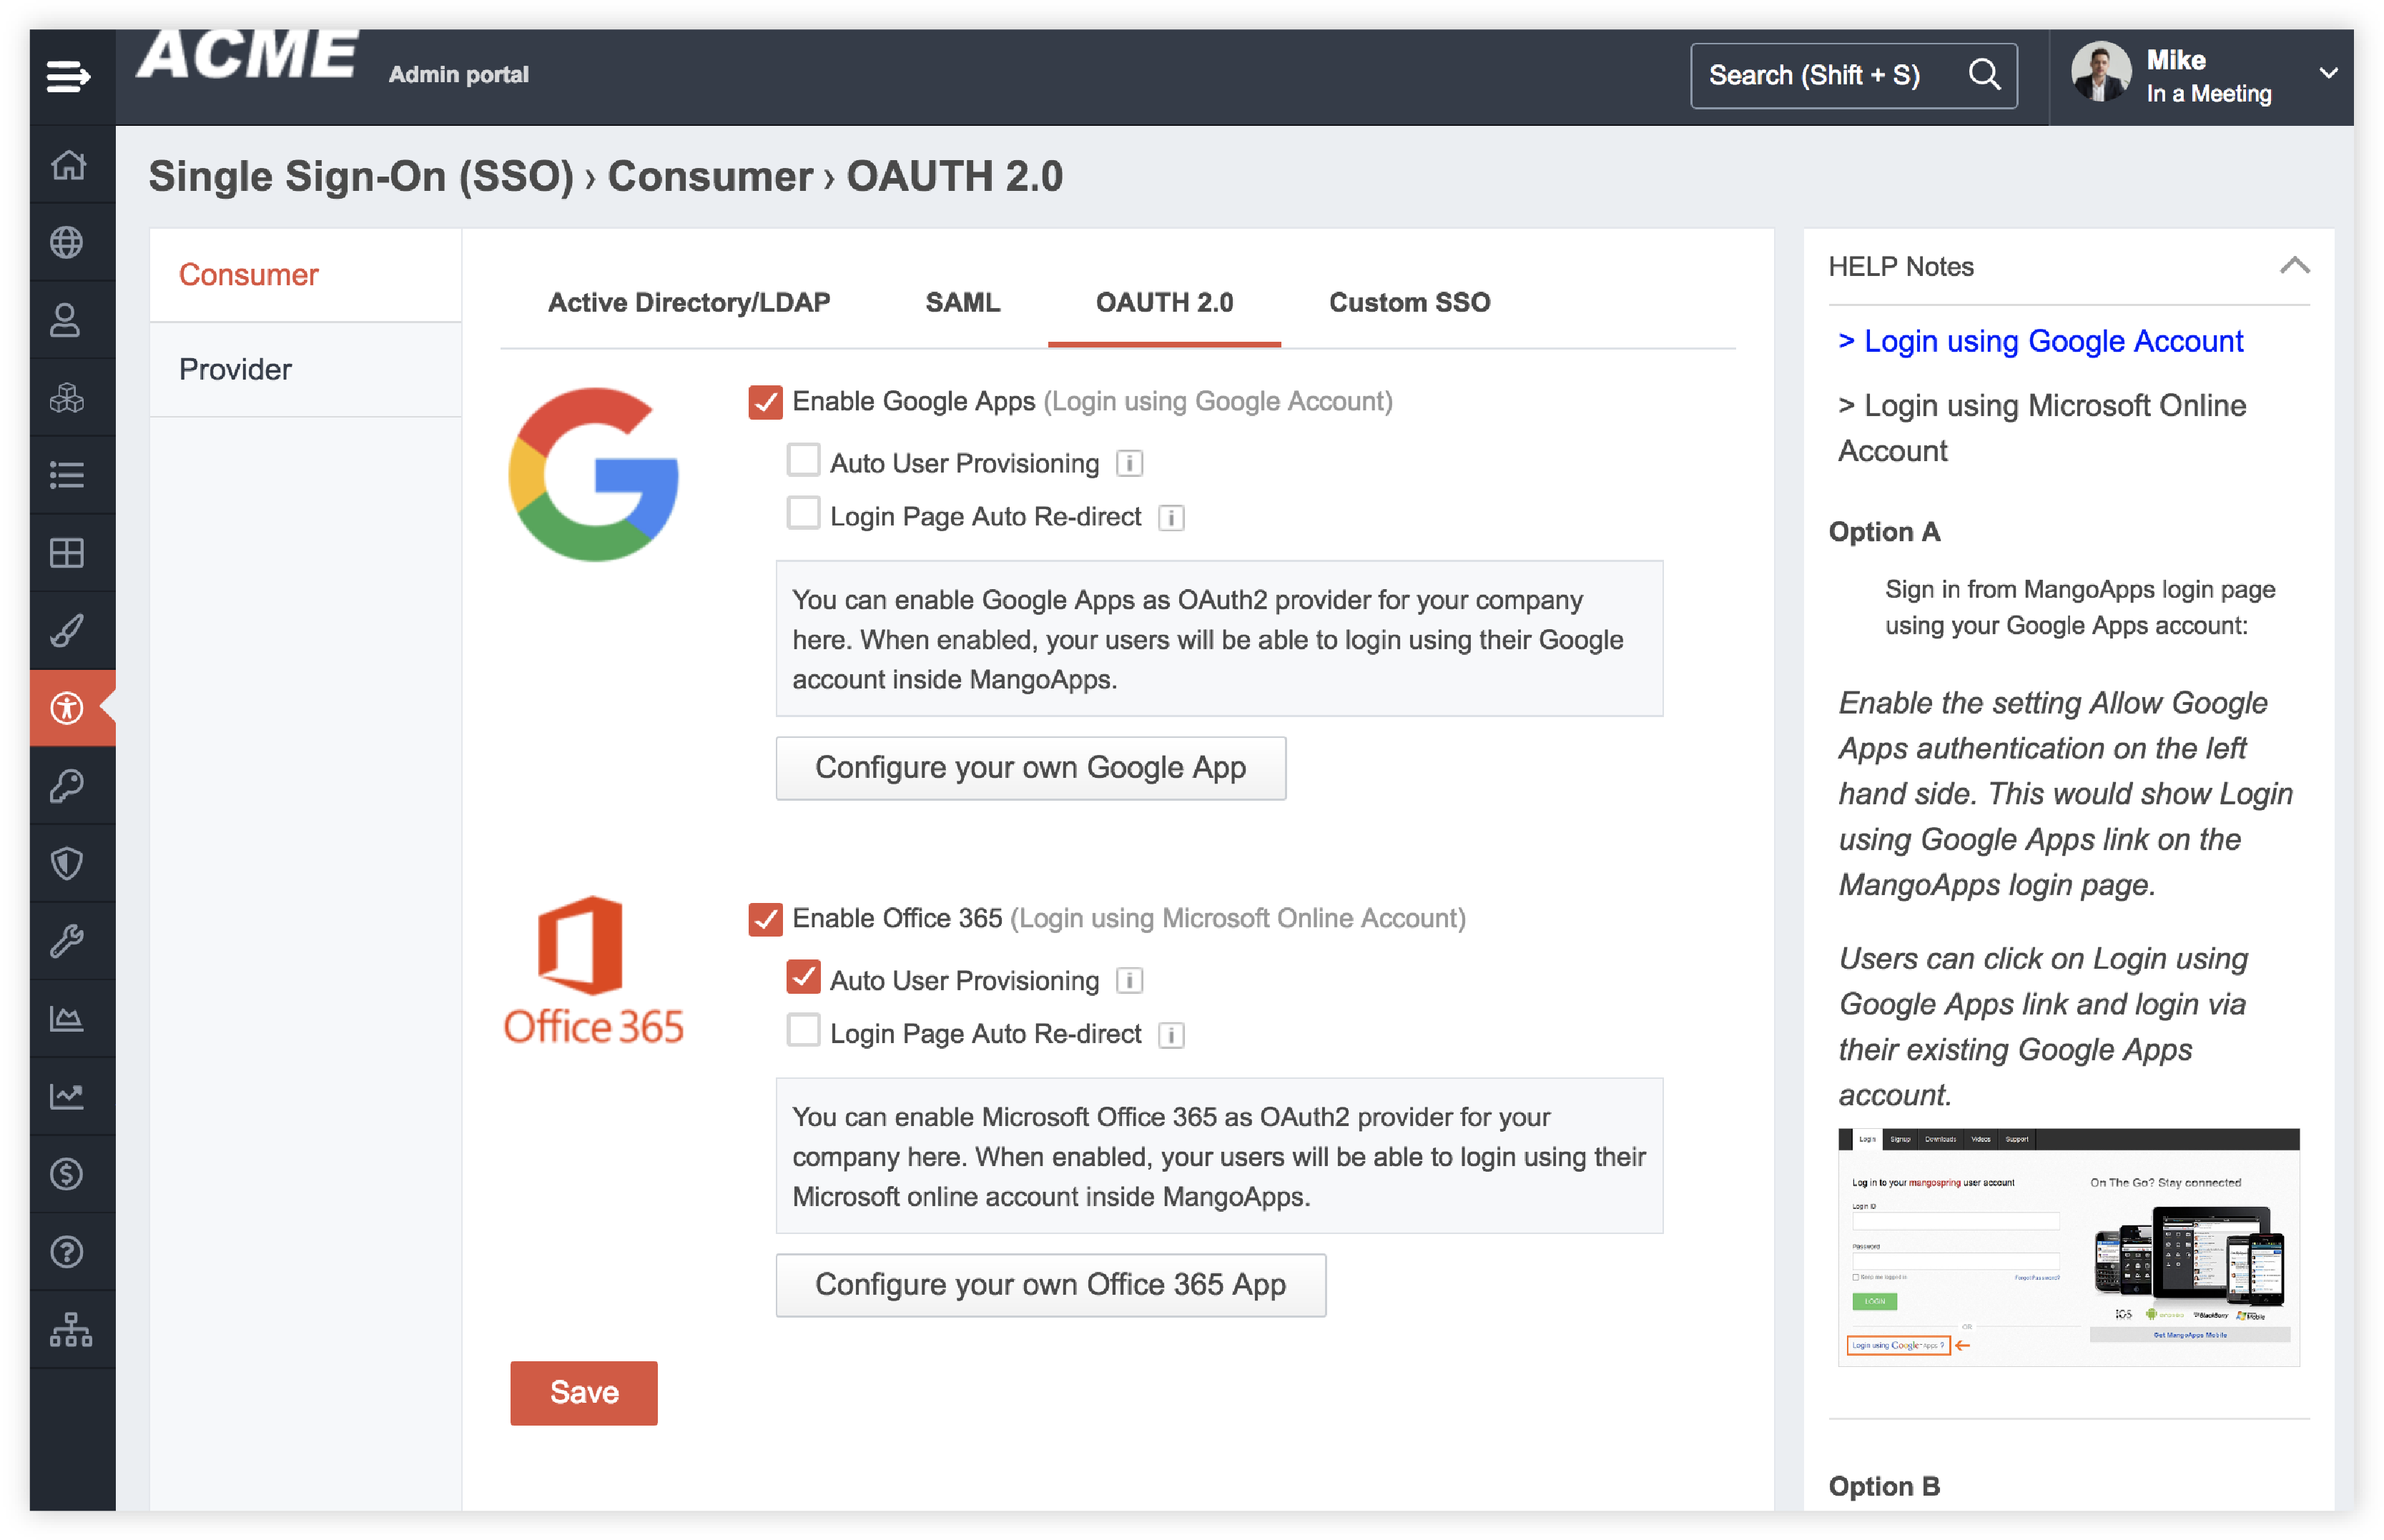
Task: Switch to SAML tab
Action: coord(963,302)
